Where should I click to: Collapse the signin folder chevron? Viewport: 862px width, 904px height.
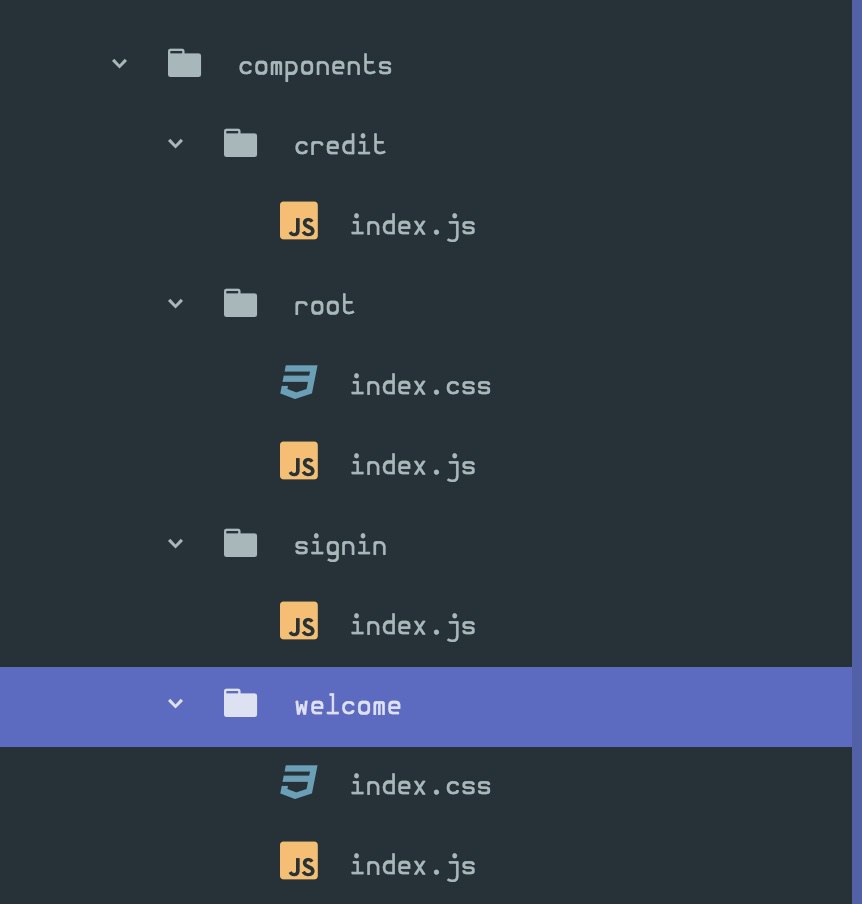(176, 544)
